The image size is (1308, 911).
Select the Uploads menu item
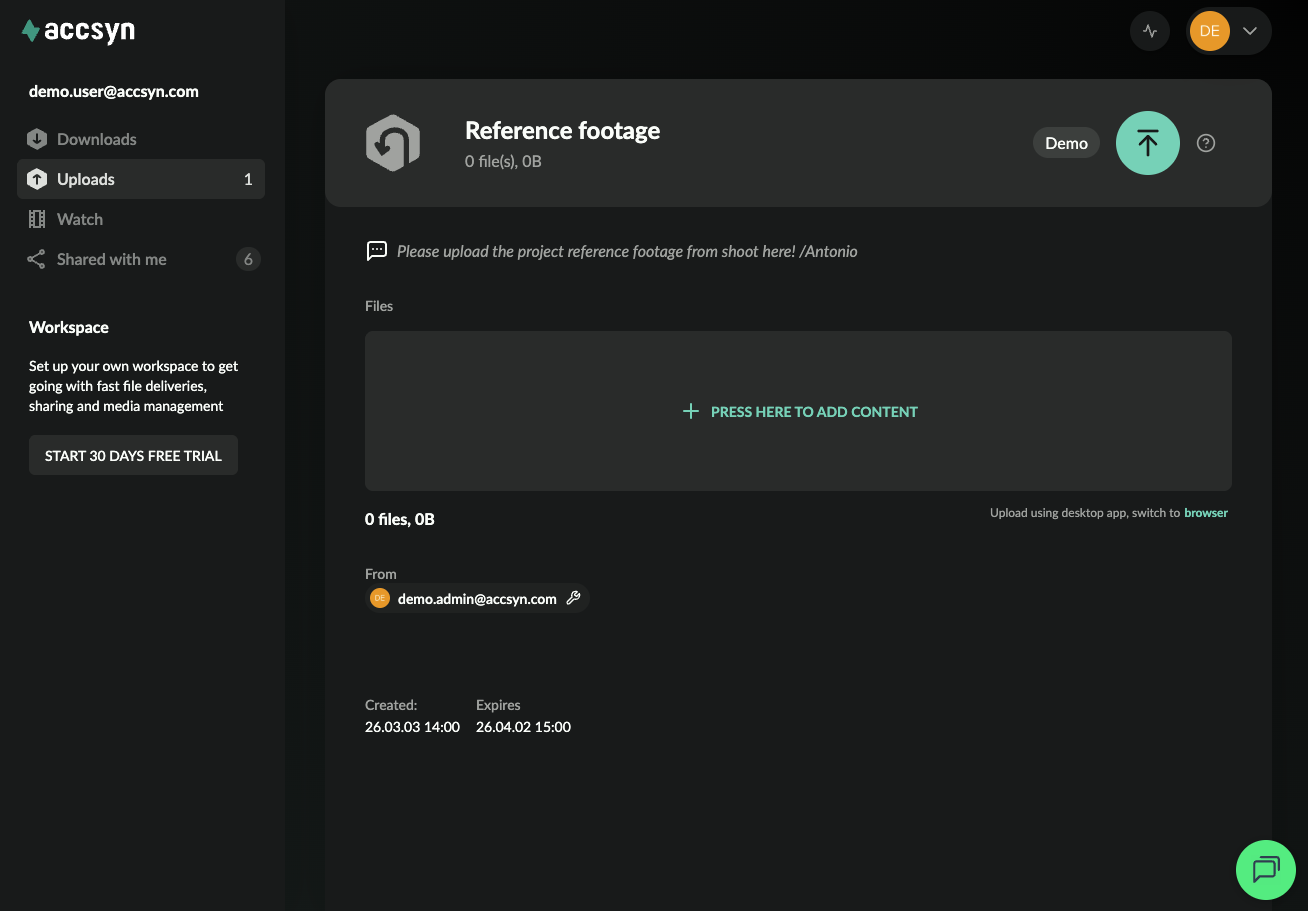141,179
